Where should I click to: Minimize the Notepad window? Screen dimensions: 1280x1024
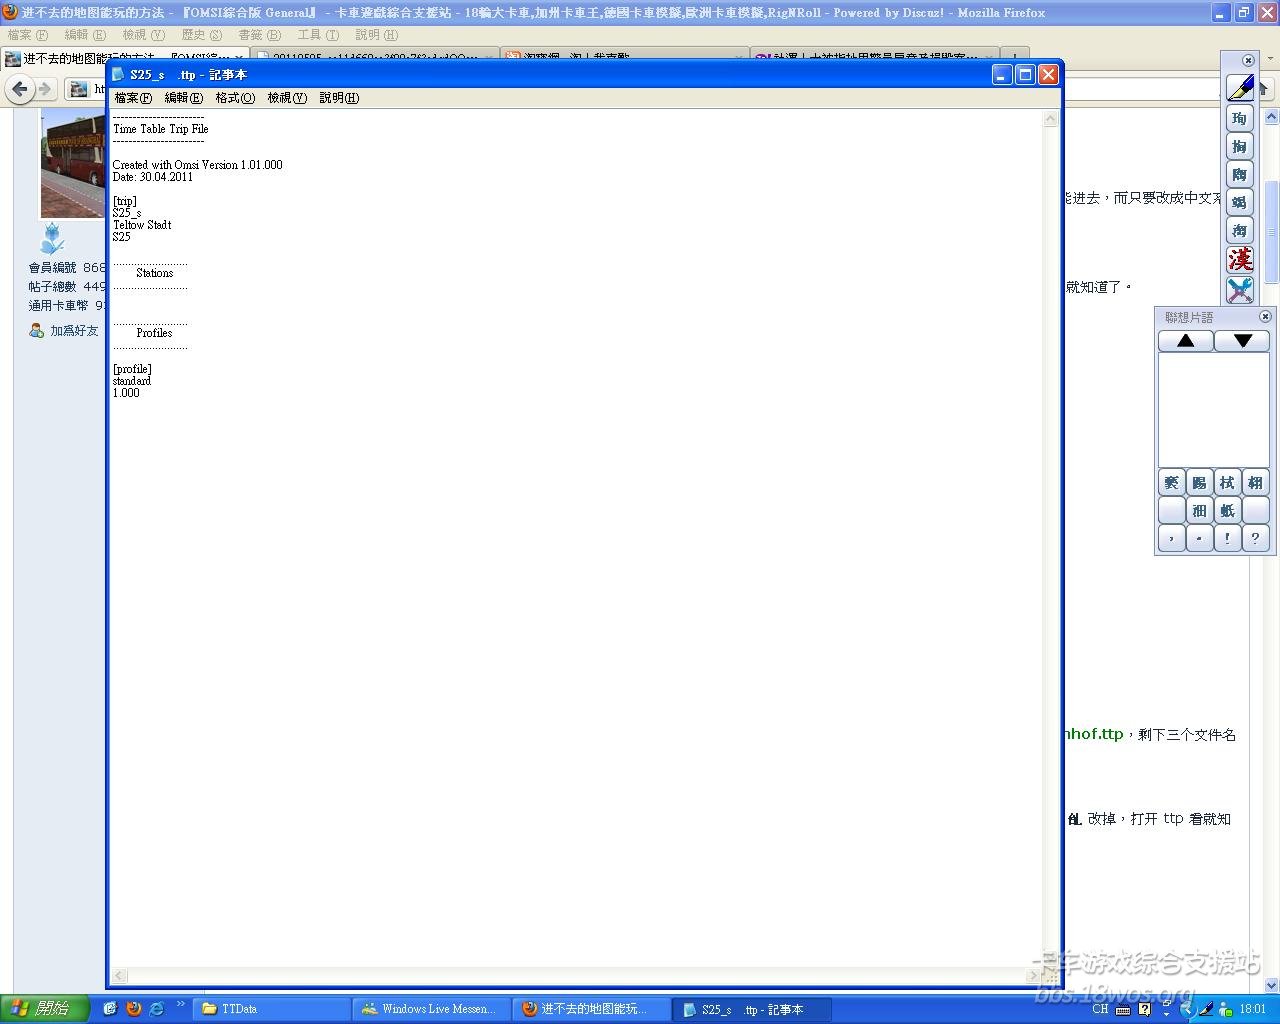click(1002, 75)
